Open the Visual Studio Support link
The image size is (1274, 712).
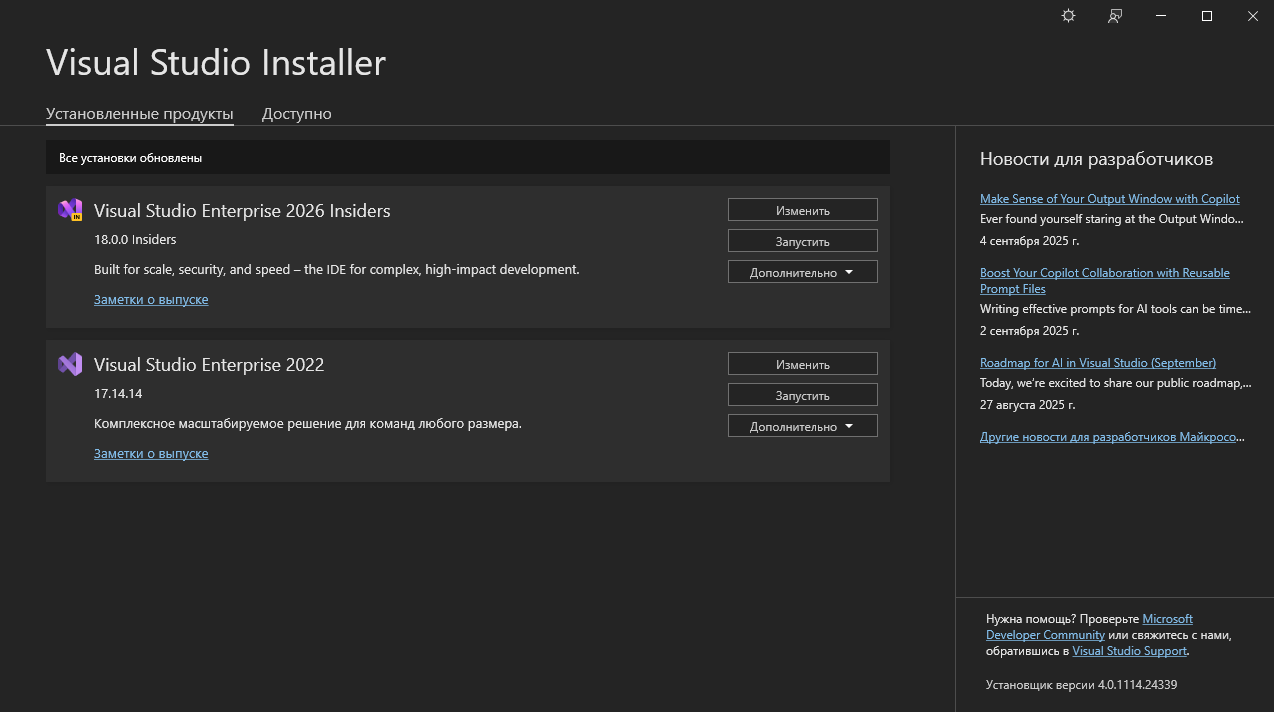[1130, 651]
